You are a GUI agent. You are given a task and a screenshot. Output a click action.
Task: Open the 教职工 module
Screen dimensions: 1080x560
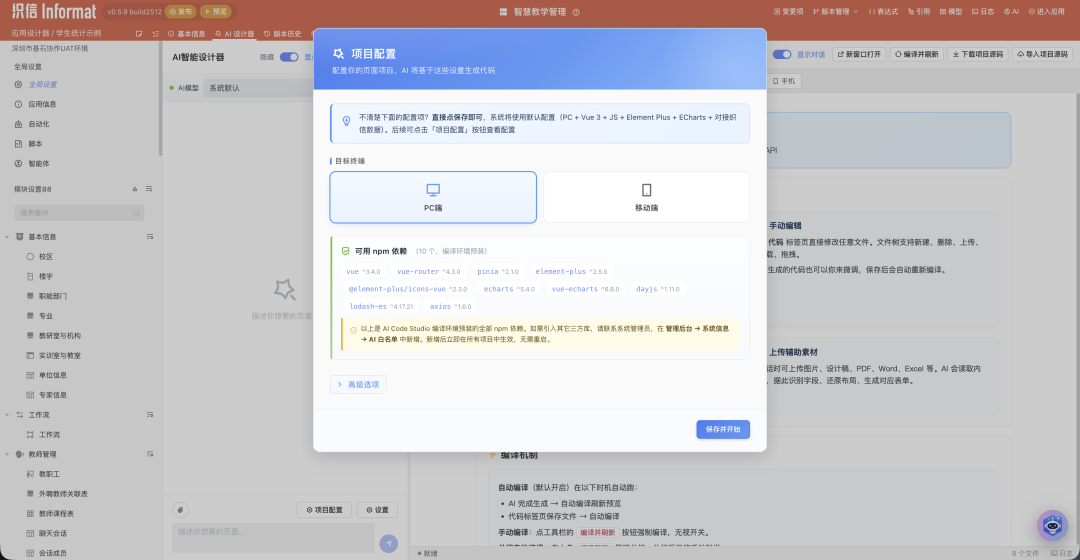coord(49,475)
